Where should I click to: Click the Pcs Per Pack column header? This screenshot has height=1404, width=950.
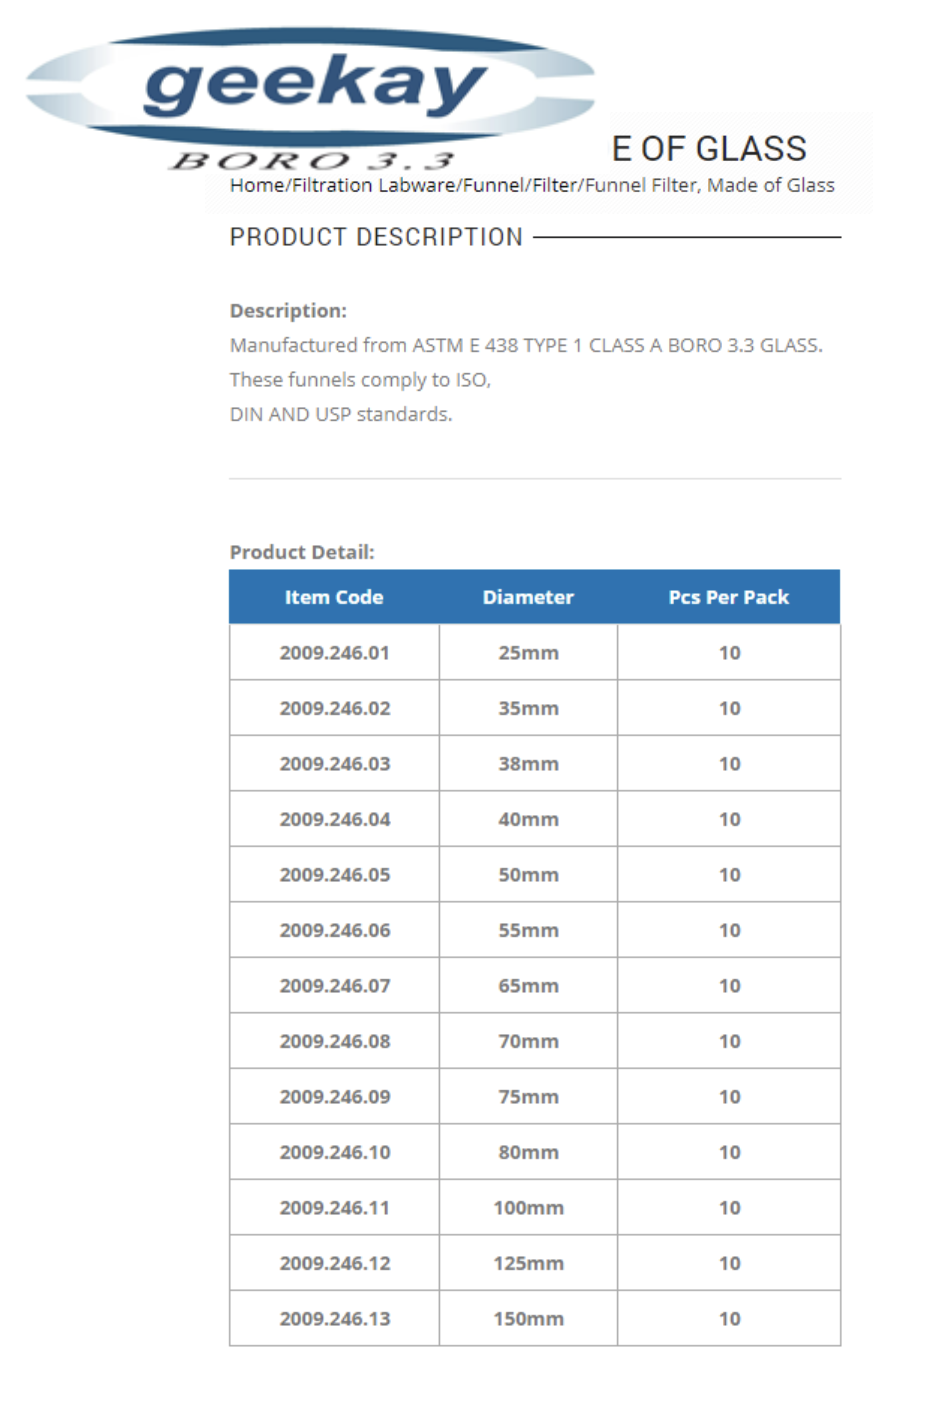pyautogui.click(x=729, y=597)
